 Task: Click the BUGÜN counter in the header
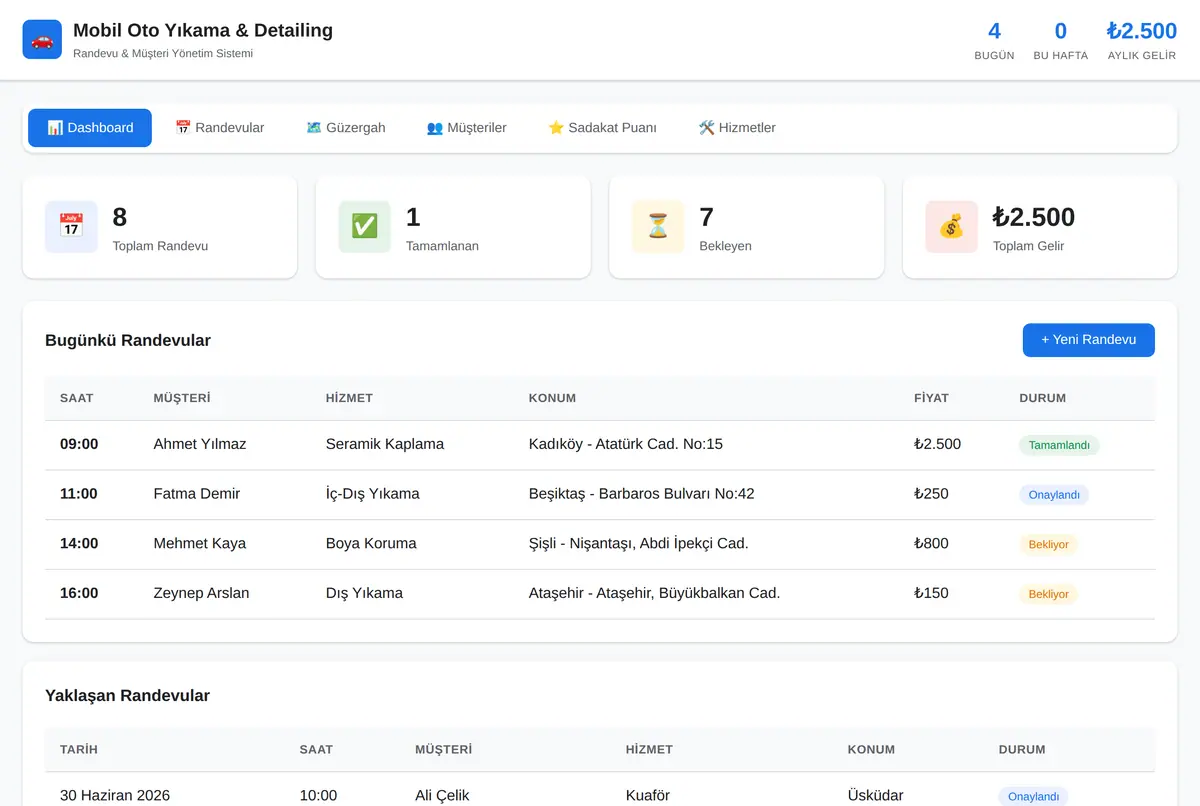click(994, 42)
